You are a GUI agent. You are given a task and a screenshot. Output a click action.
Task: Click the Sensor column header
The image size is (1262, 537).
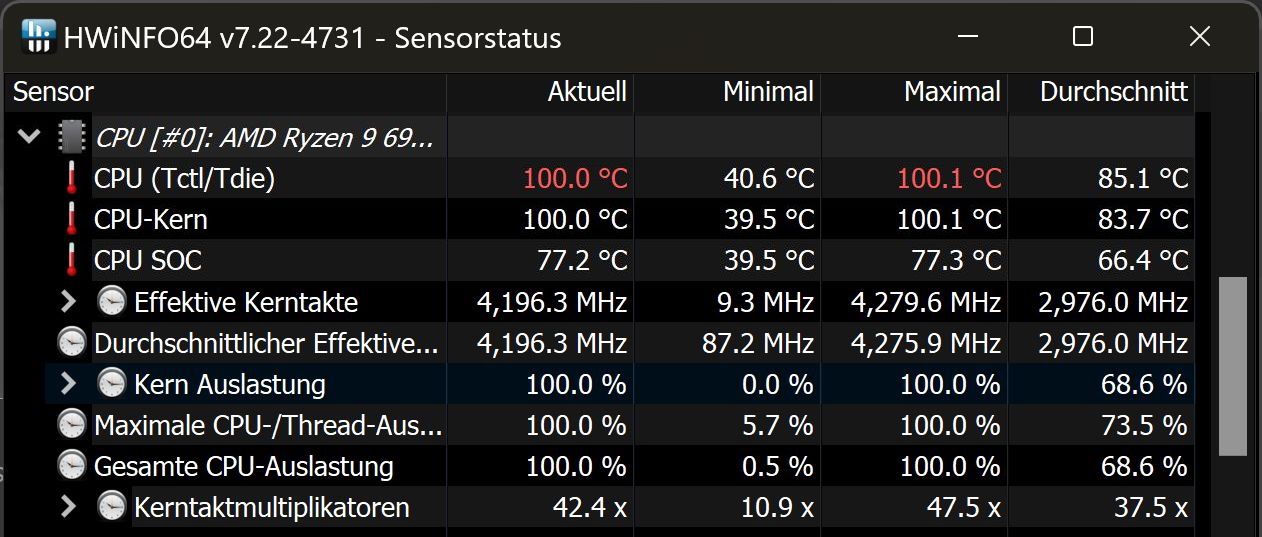(x=54, y=92)
